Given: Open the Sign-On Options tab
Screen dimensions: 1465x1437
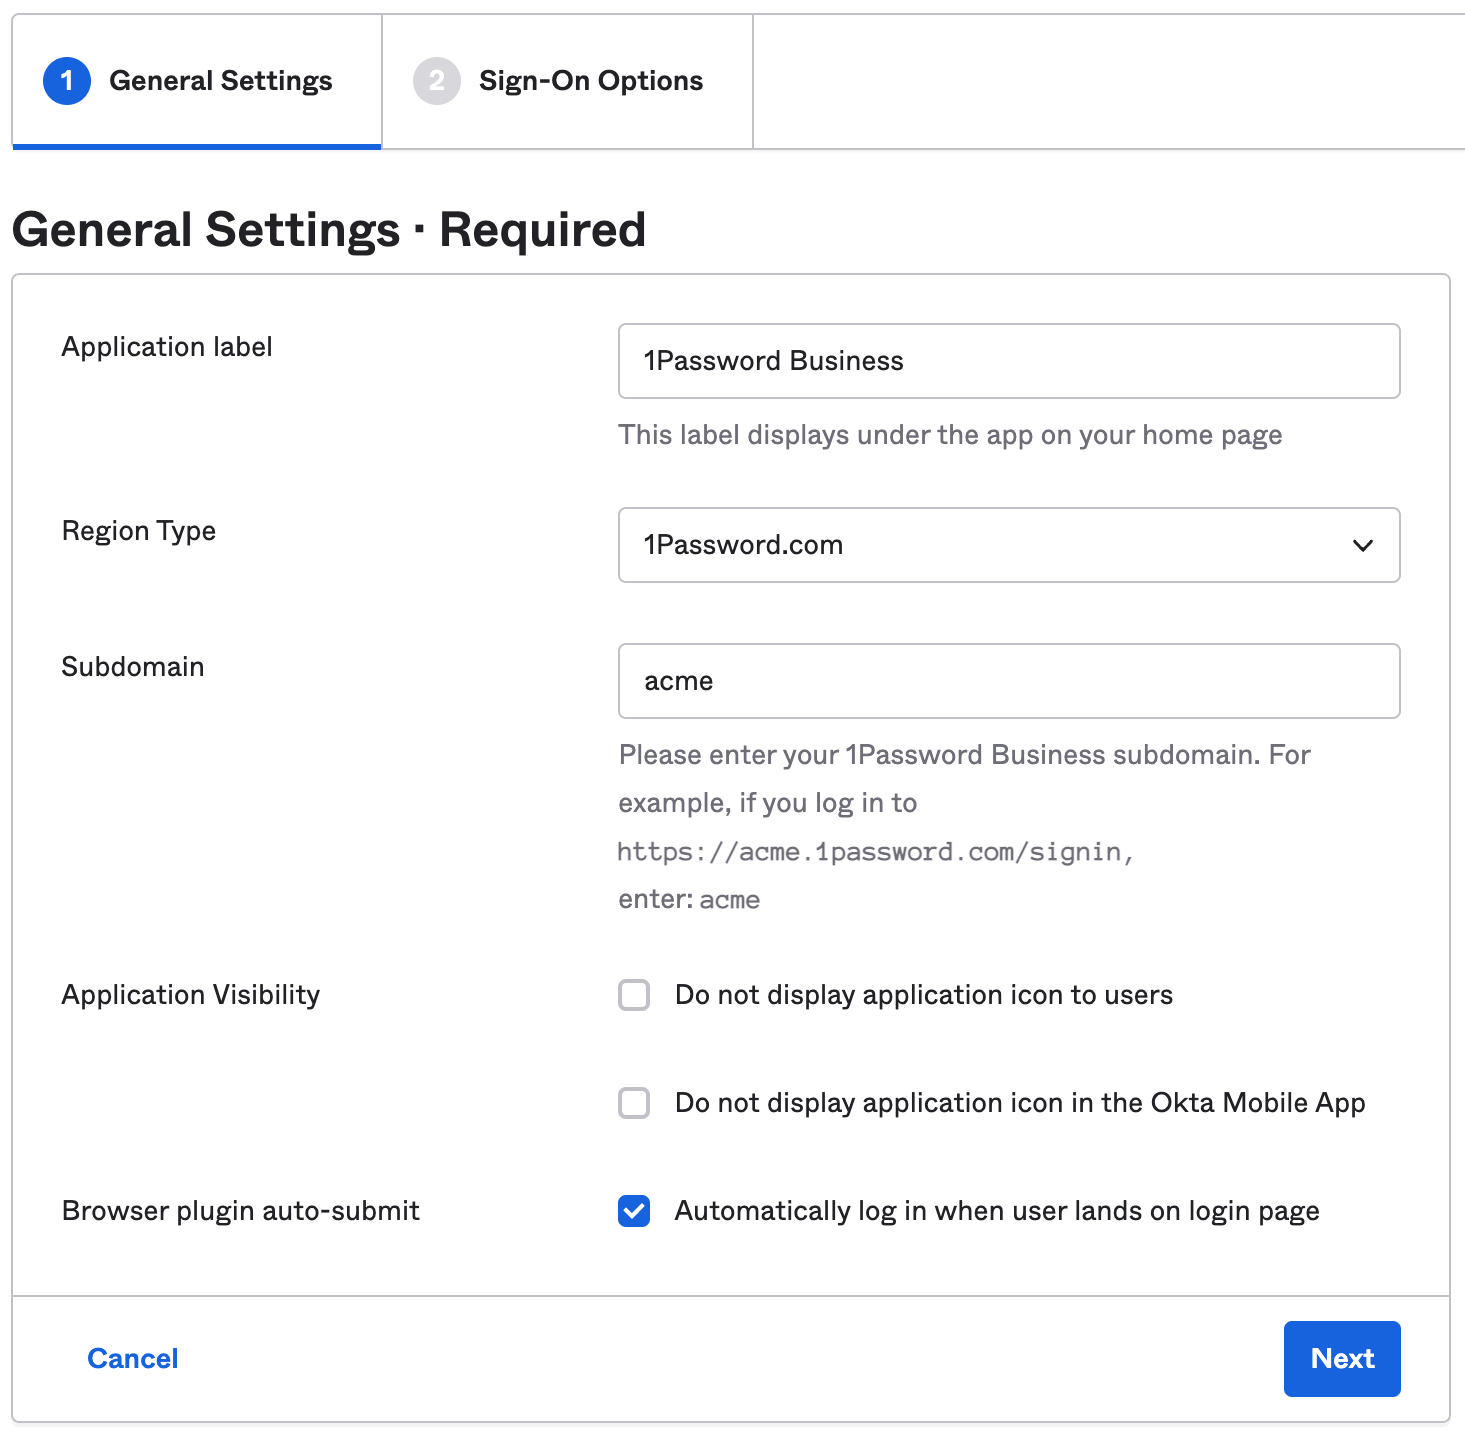Looking at the screenshot, I should [x=567, y=81].
